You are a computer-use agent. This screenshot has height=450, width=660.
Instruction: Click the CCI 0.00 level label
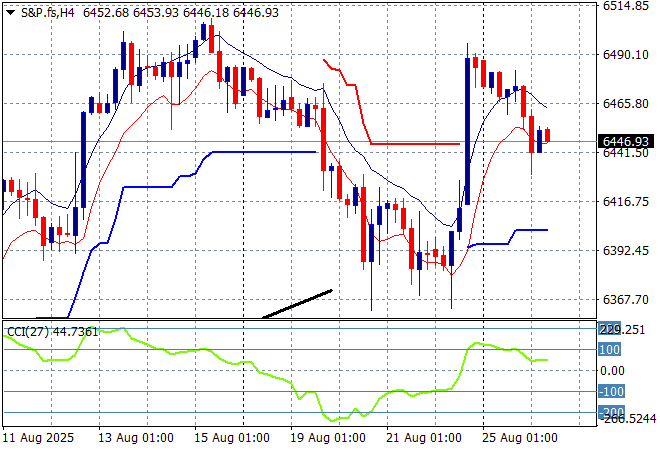(612, 370)
